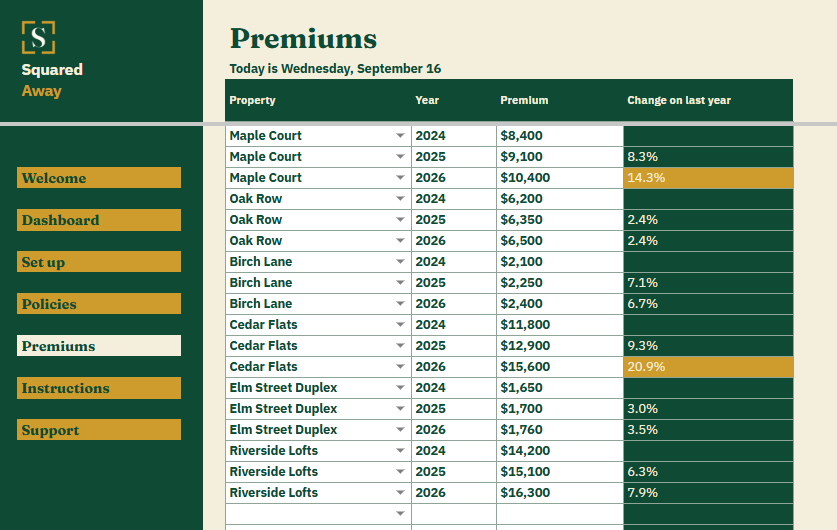Viewport: 837px width, 530px height.
Task: Select the highlighted 14.3% change cell
Action: click(x=708, y=178)
